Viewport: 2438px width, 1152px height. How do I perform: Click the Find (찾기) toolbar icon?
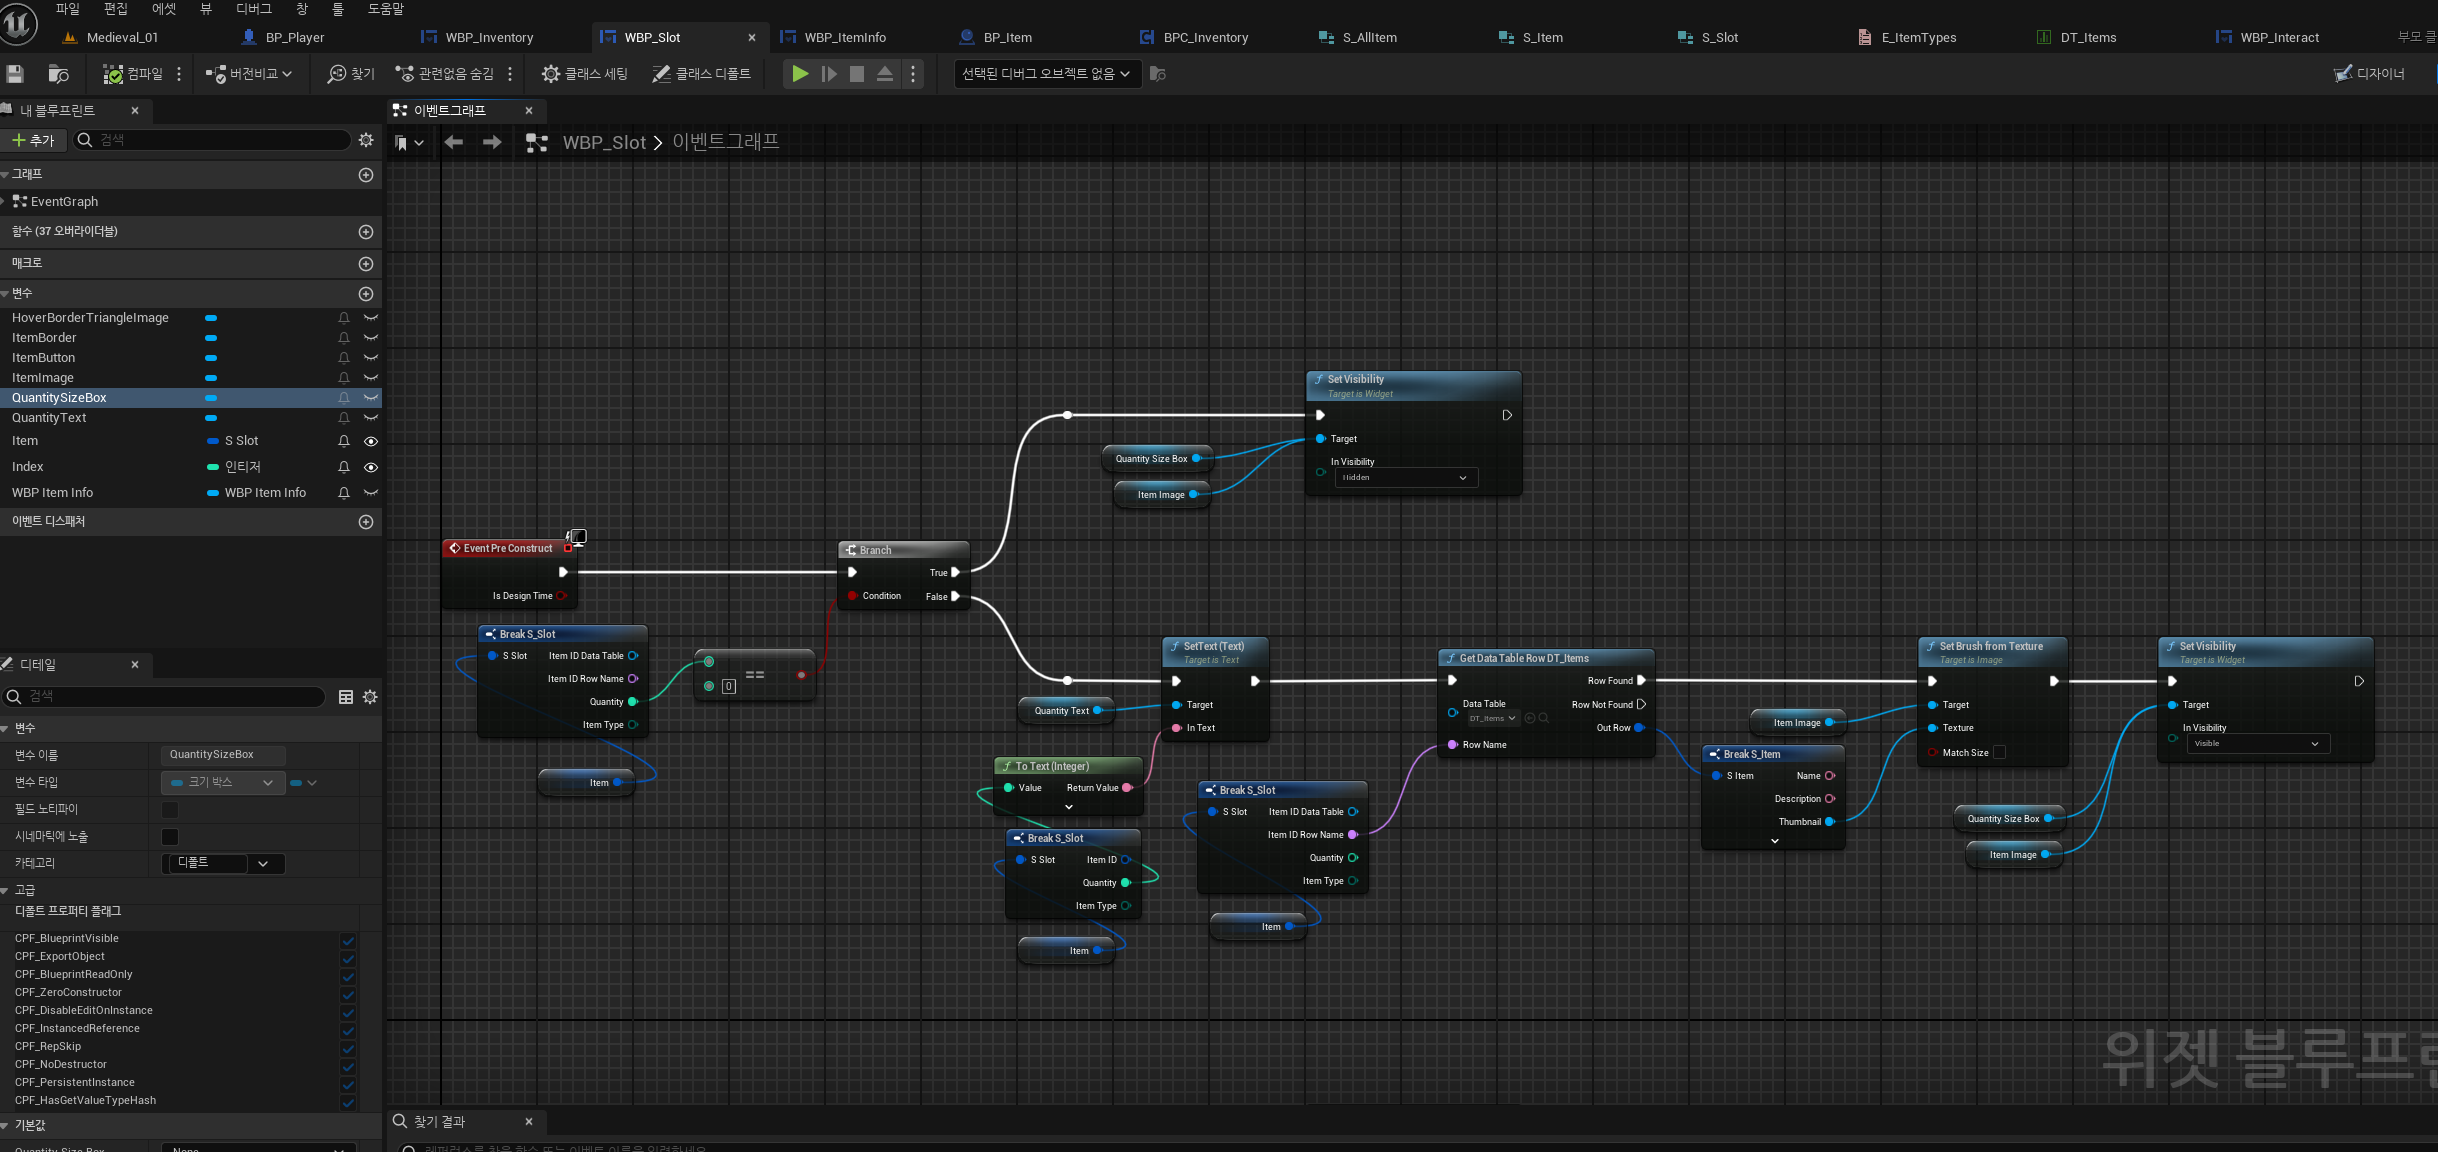pyautogui.click(x=351, y=73)
